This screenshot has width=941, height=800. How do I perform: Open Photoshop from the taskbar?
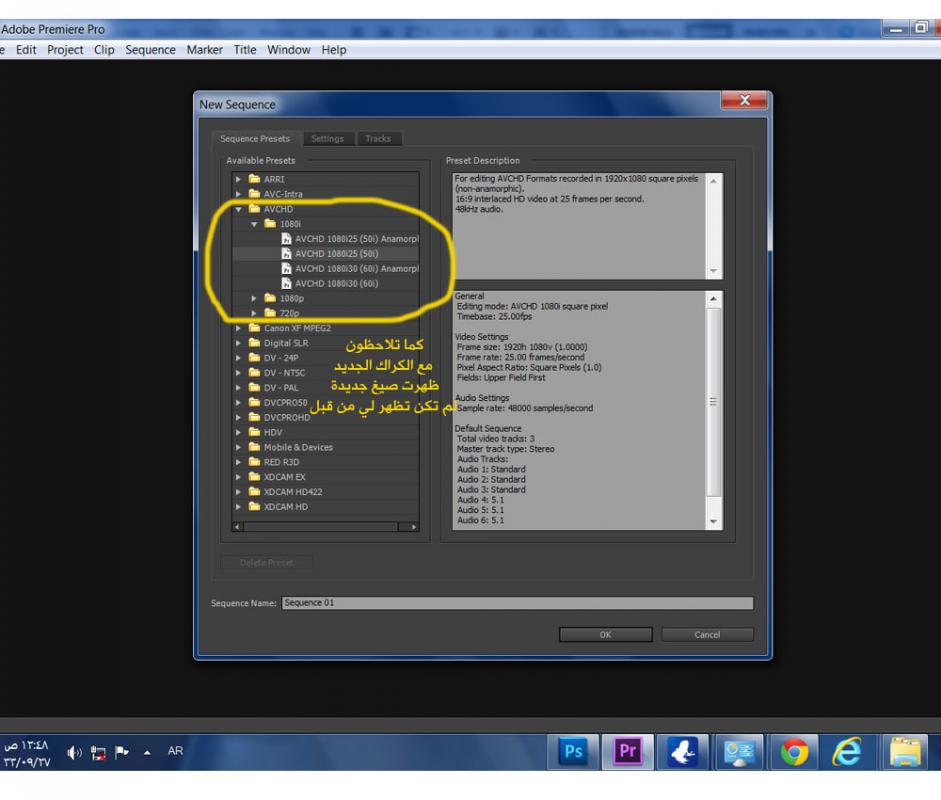click(x=573, y=751)
